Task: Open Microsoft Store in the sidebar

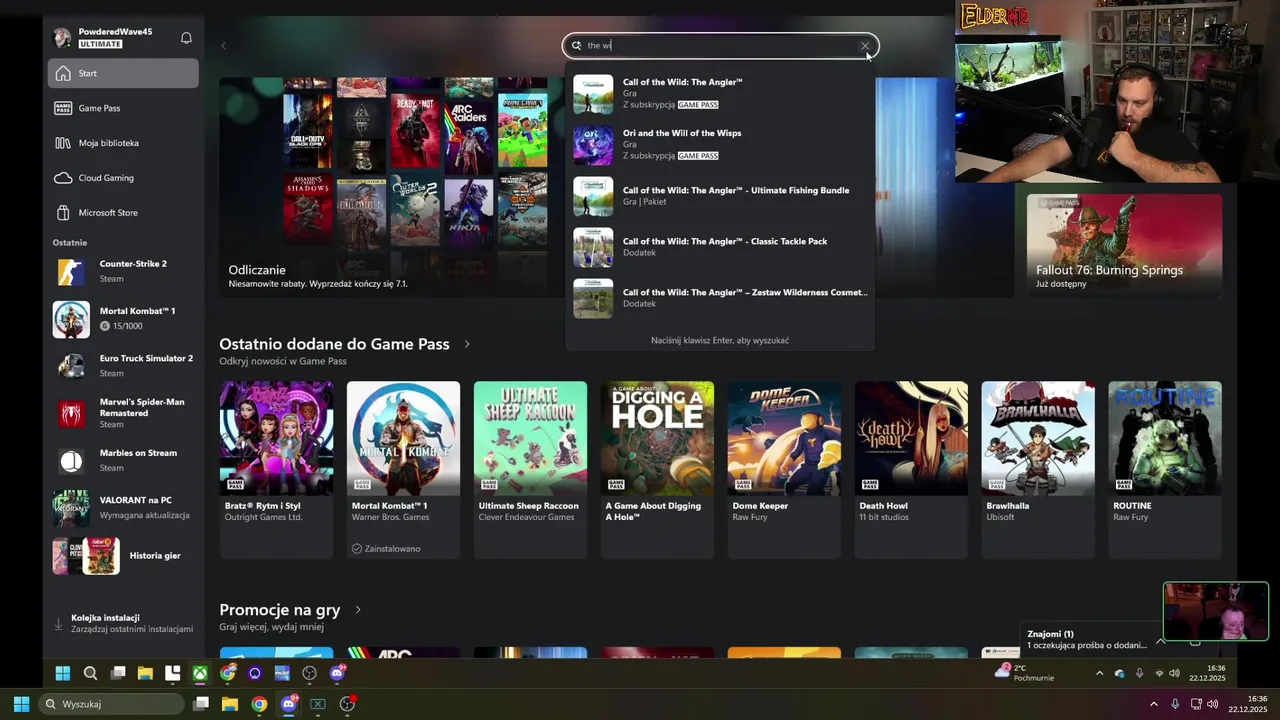Action: (x=123, y=213)
